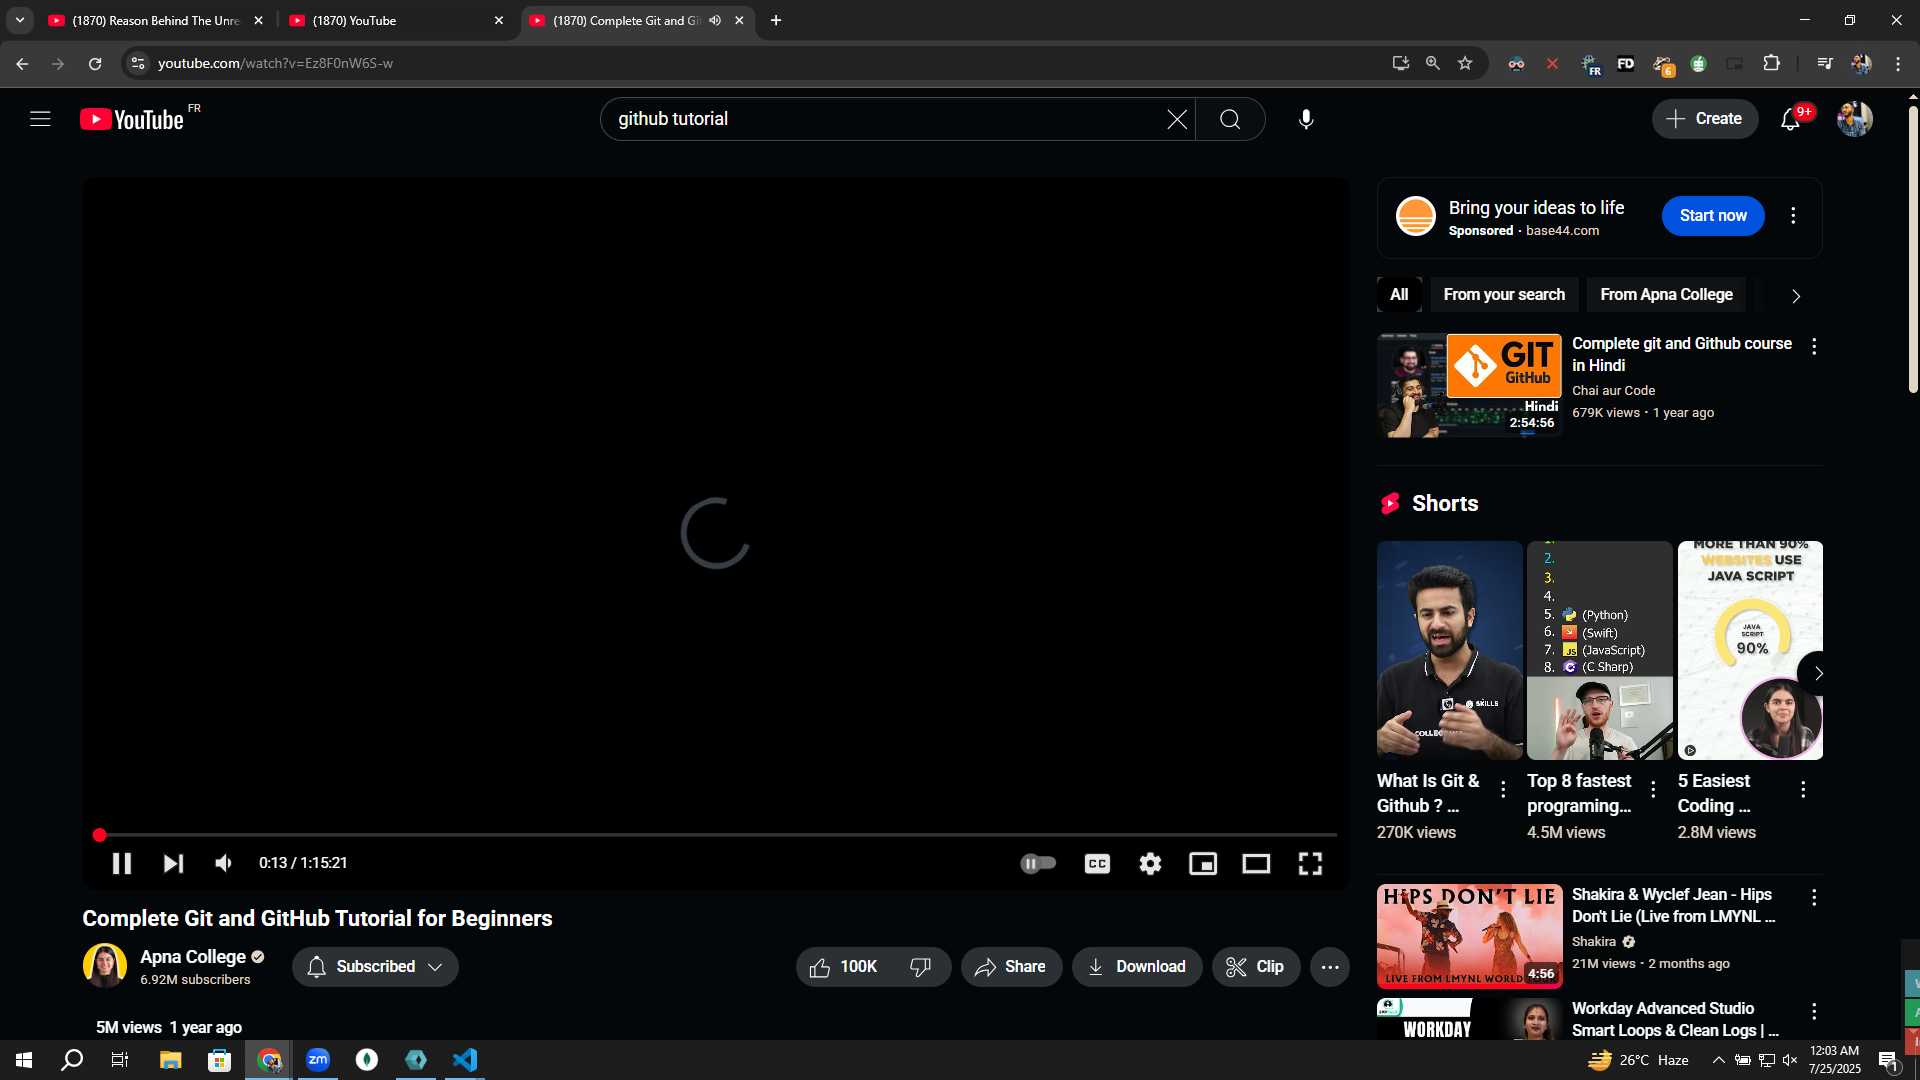This screenshot has height=1080, width=1920.
Task: Enable miniplayer mode
Action: (1203, 863)
